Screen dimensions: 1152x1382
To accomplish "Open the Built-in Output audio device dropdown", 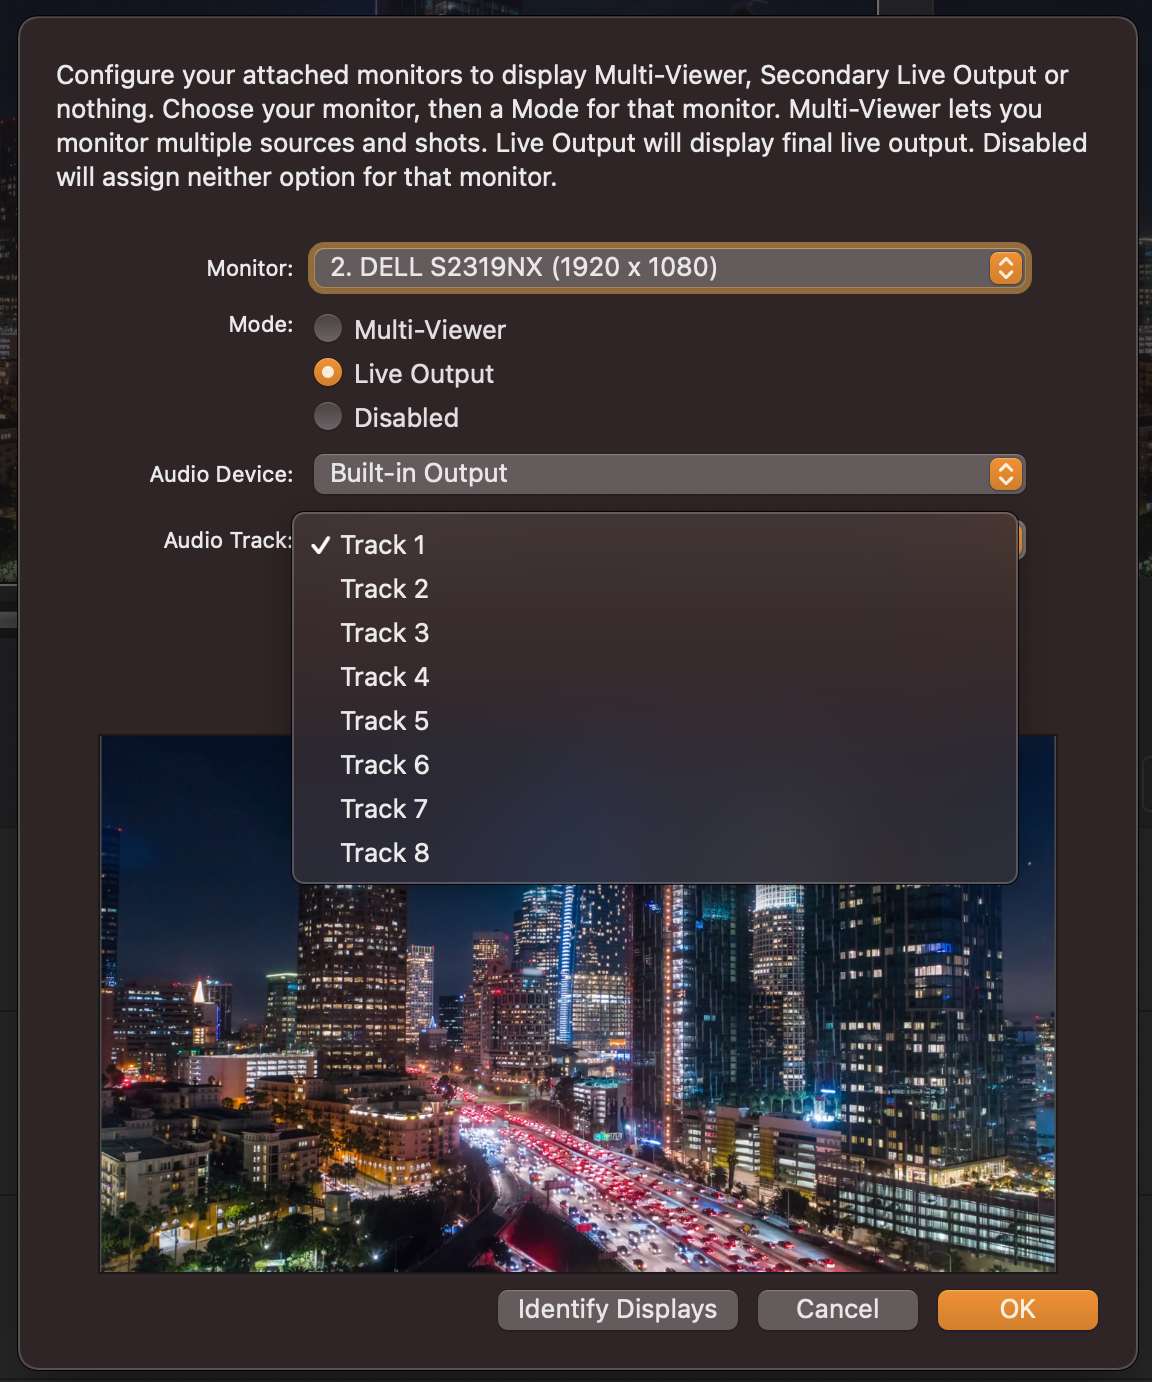I will tap(669, 474).
